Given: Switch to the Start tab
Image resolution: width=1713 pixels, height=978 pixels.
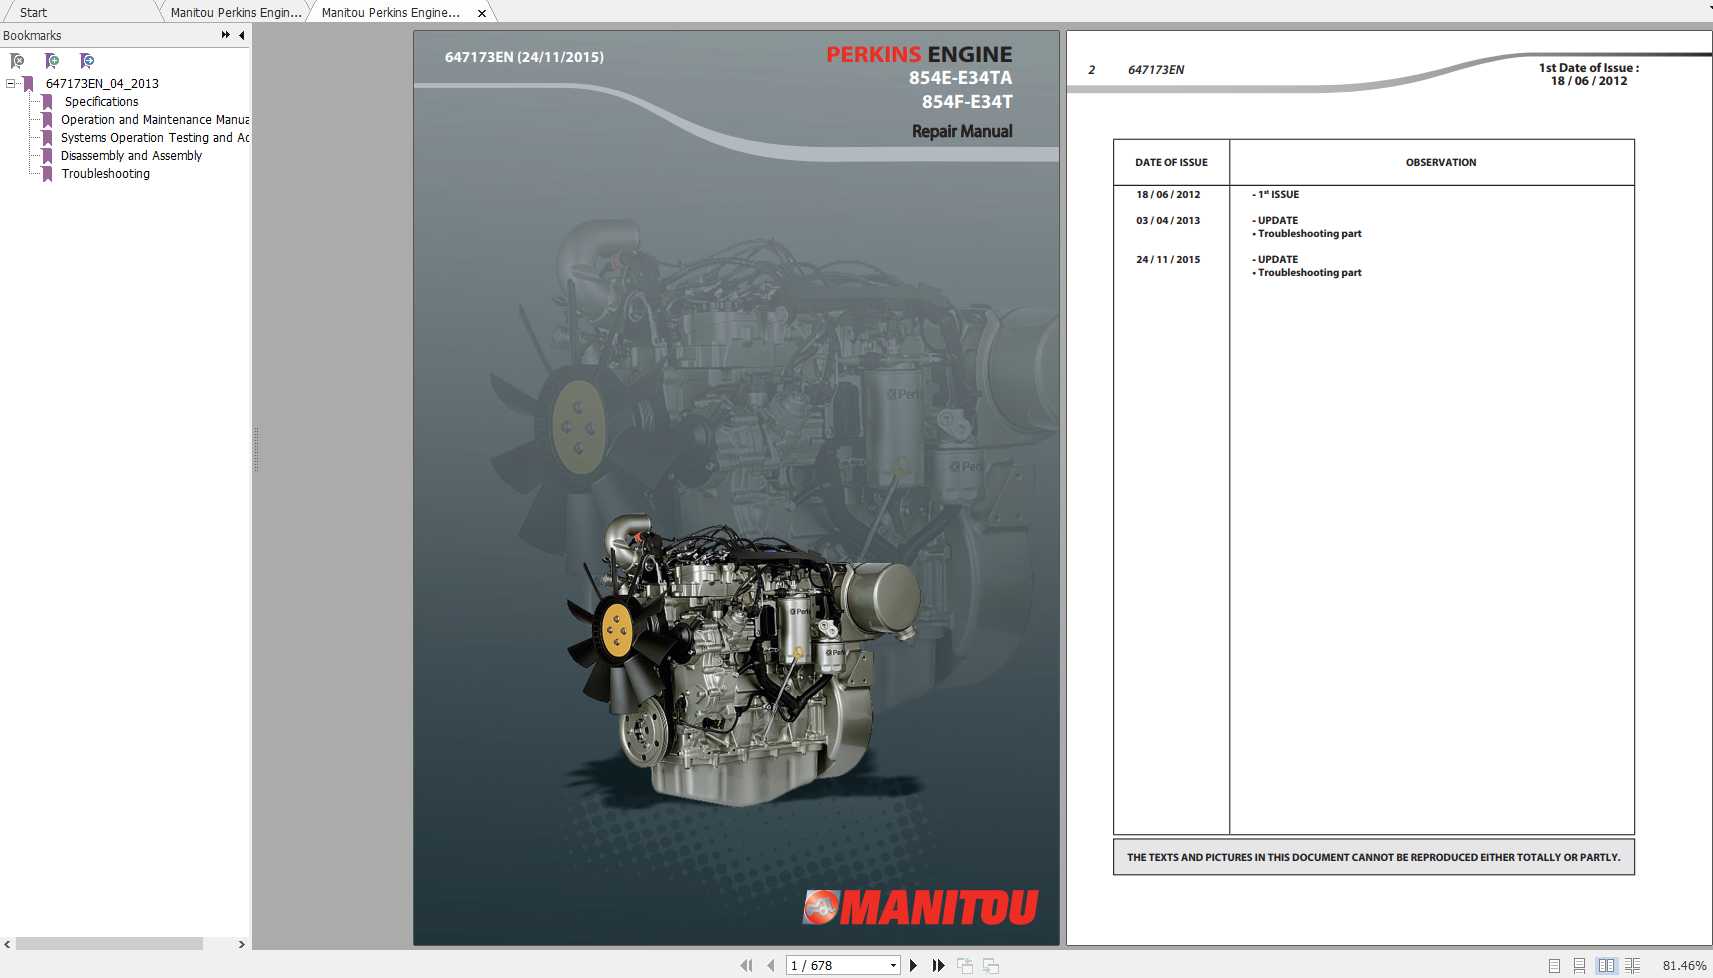Looking at the screenshot, I should pos(33,13).
